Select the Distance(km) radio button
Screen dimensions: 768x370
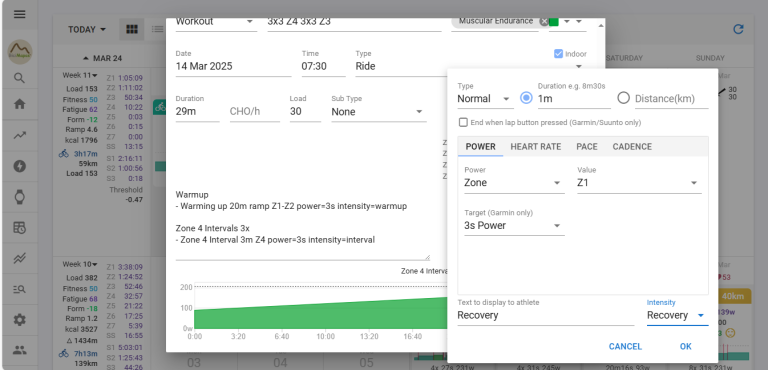pyautogui.click(x=623, y=98)
